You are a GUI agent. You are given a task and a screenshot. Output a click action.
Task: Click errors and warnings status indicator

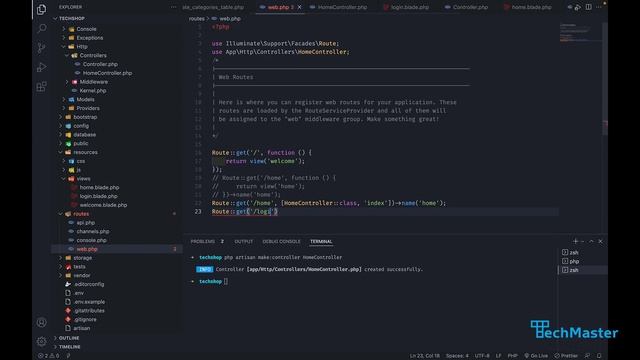click(49, 356)
